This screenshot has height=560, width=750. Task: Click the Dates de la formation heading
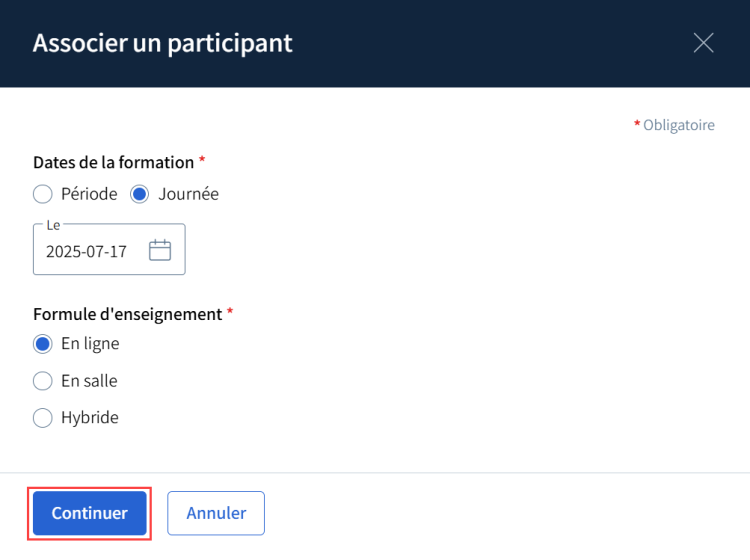(x=113, y=163)
